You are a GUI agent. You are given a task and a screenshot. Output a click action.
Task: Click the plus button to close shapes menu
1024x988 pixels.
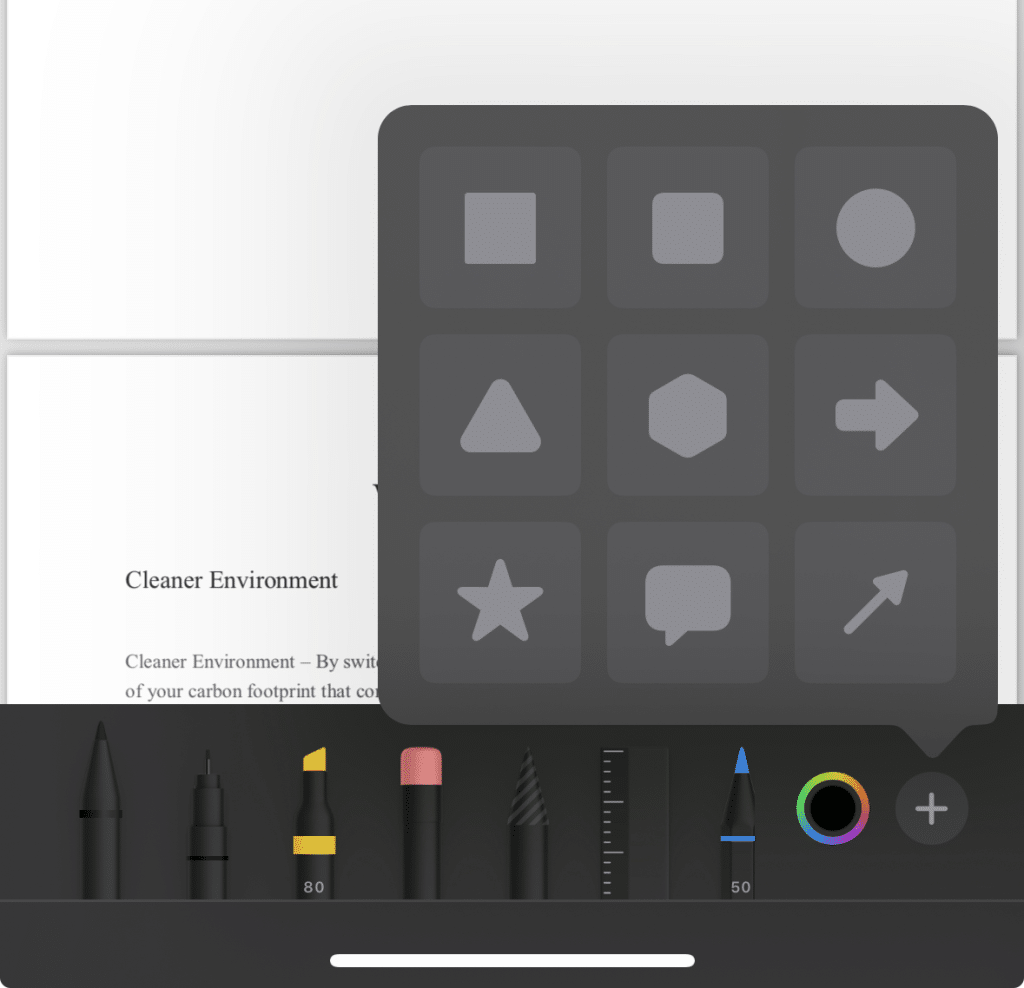point(931,808)
